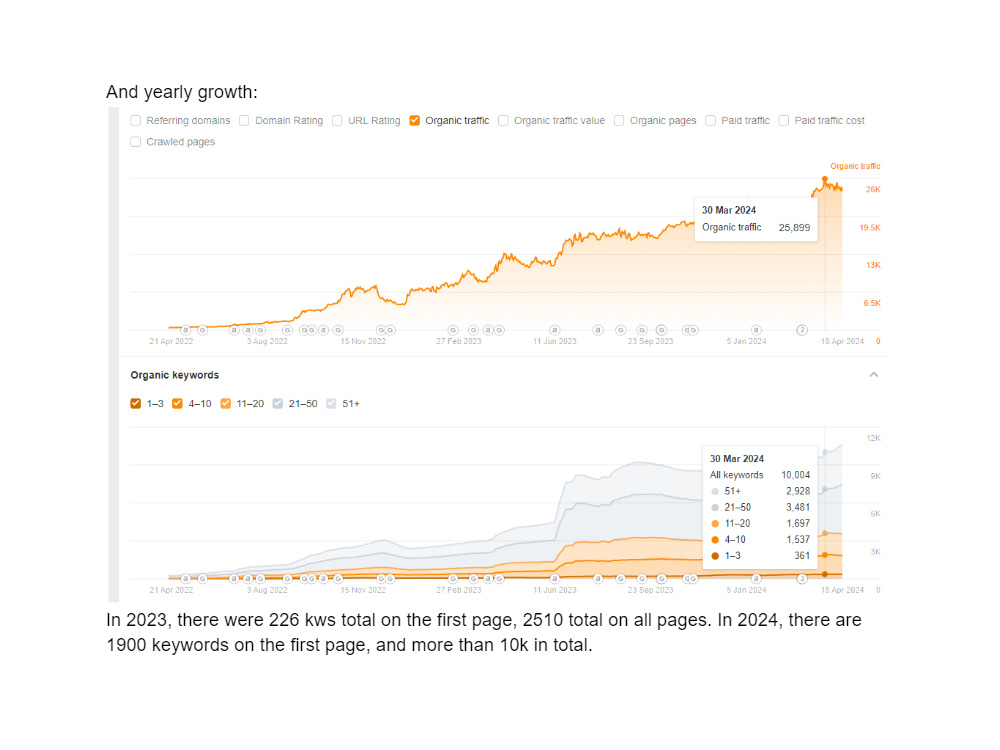The width and height of the screenshot is (1000, 750).
Task: Click the 'a' marker near 5 Jan 2024 on keywords chart
Action: pos(756,578)
